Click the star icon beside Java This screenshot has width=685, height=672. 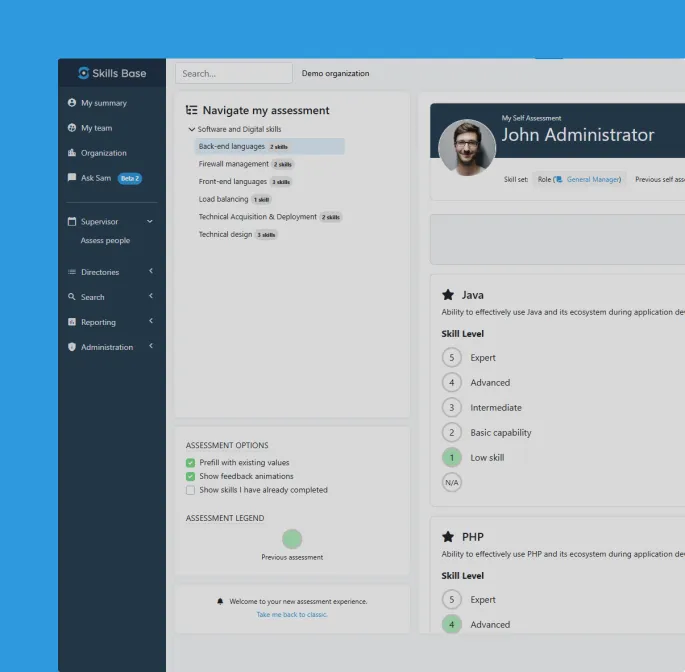coord(448,295)
